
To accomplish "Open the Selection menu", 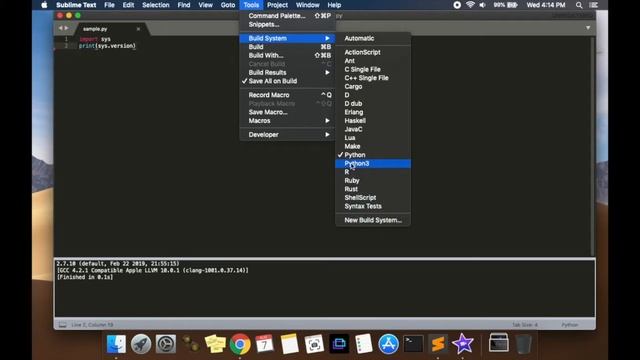I will (x=156, y=5).
